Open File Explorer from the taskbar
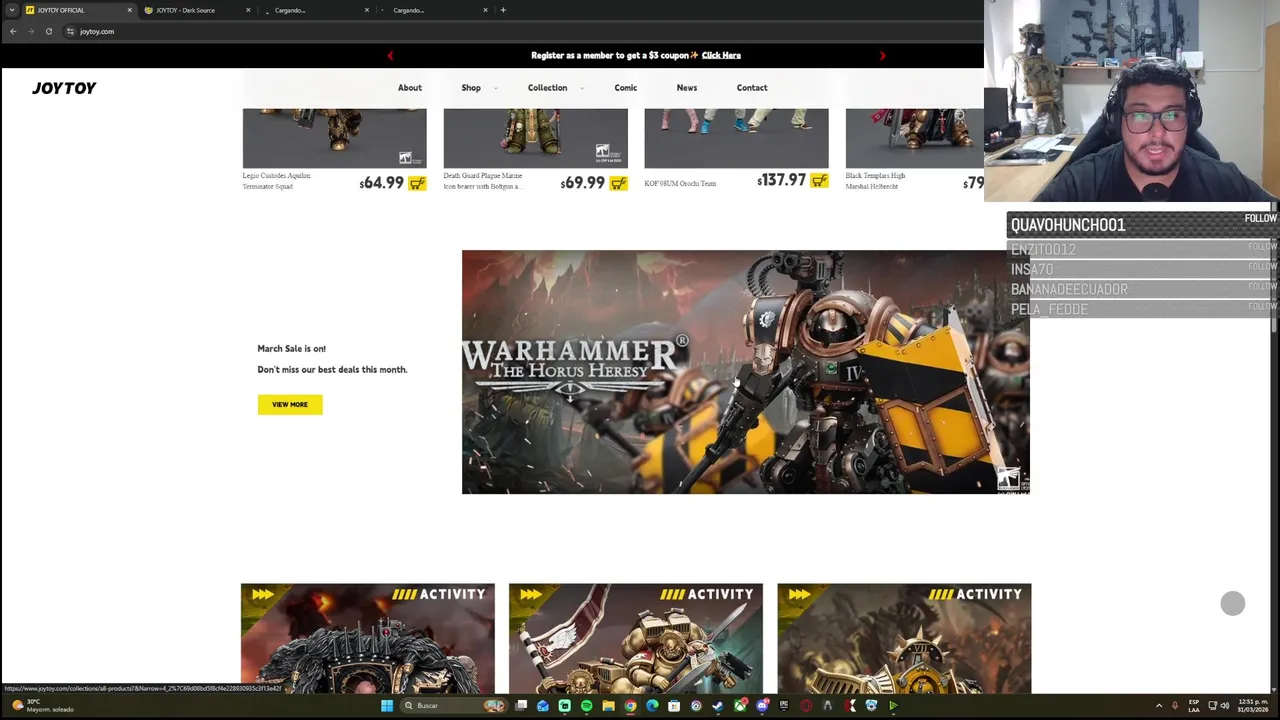 608,706
